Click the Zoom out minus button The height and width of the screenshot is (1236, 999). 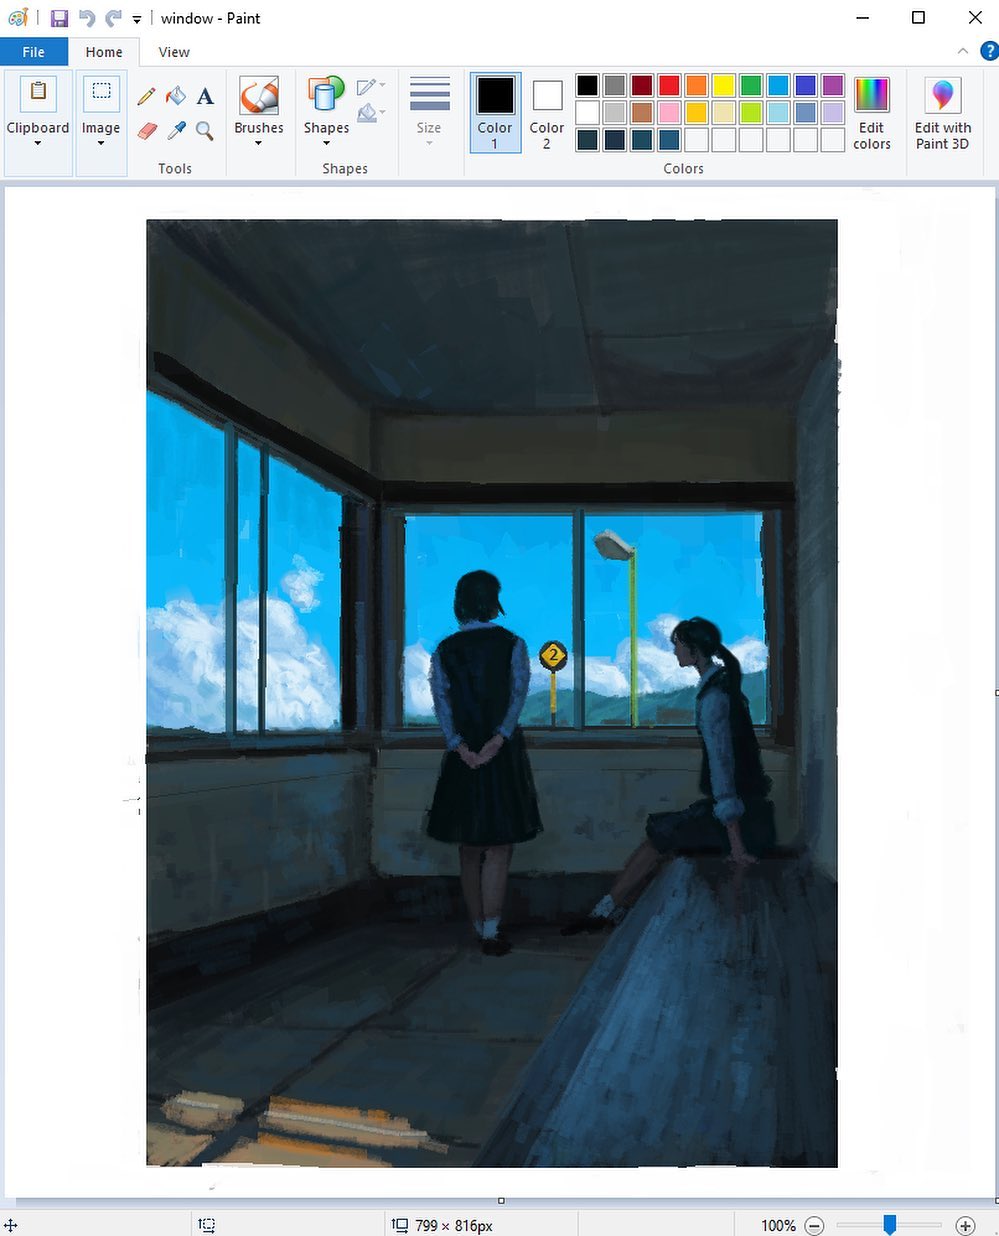(814, 1225)
